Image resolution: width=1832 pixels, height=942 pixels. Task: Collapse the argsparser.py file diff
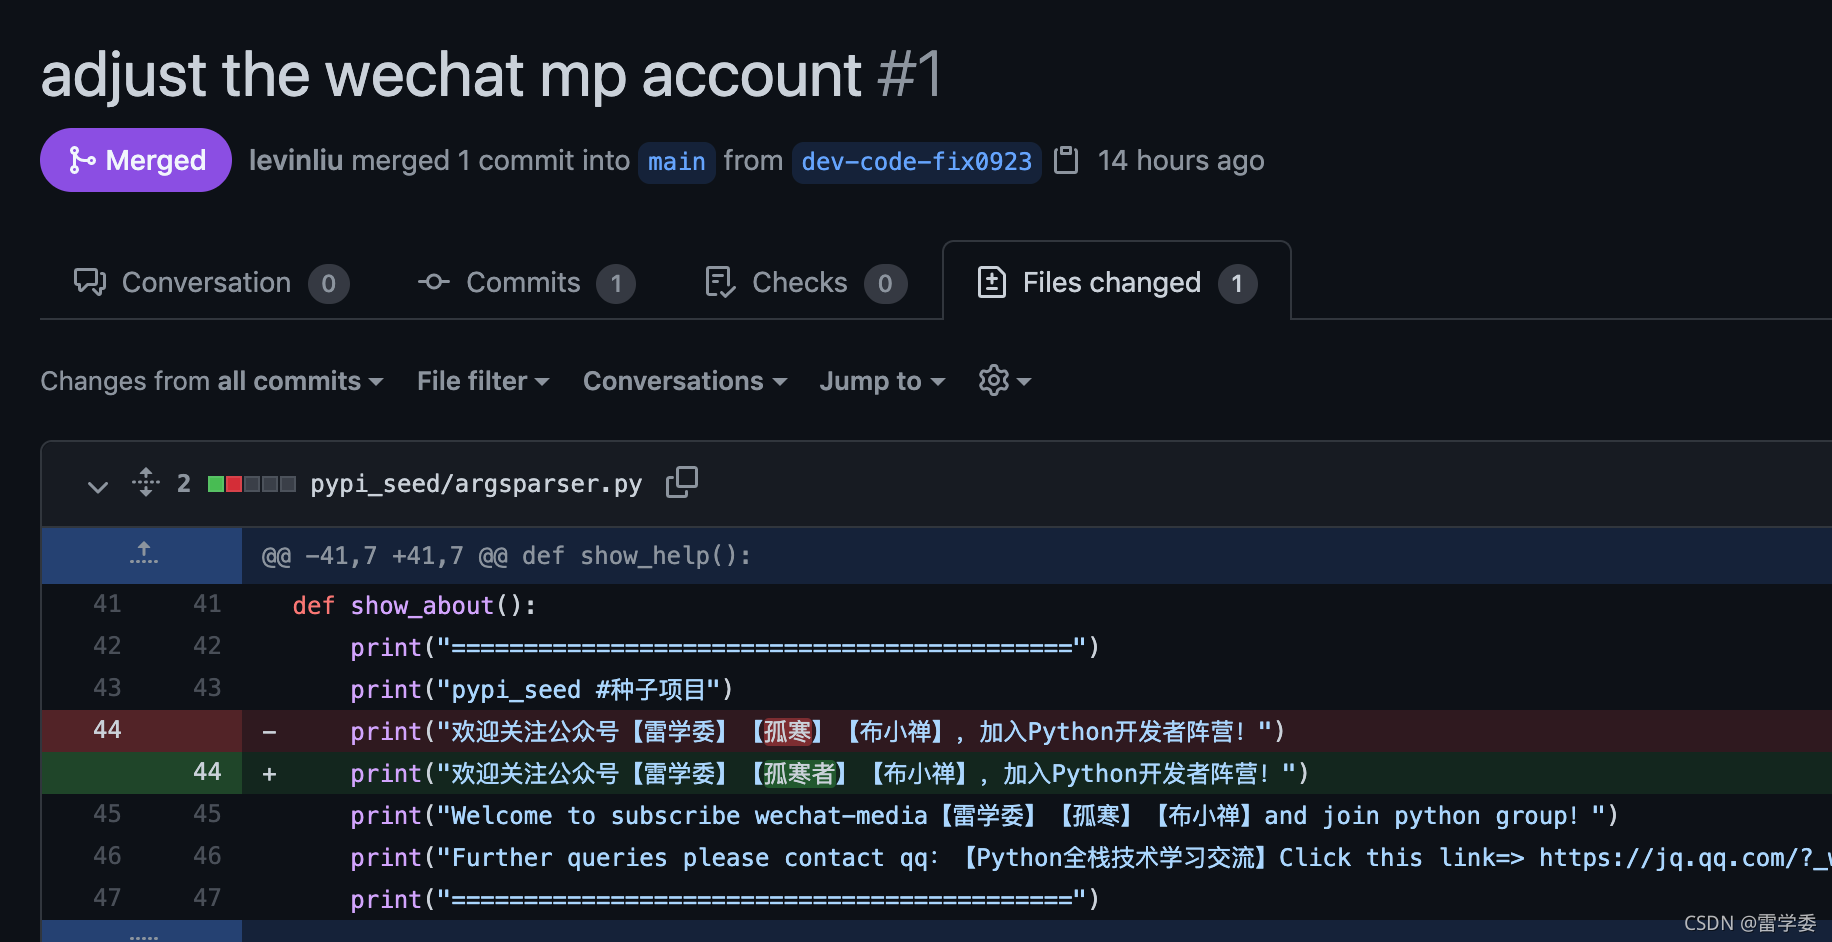(97, 486)
